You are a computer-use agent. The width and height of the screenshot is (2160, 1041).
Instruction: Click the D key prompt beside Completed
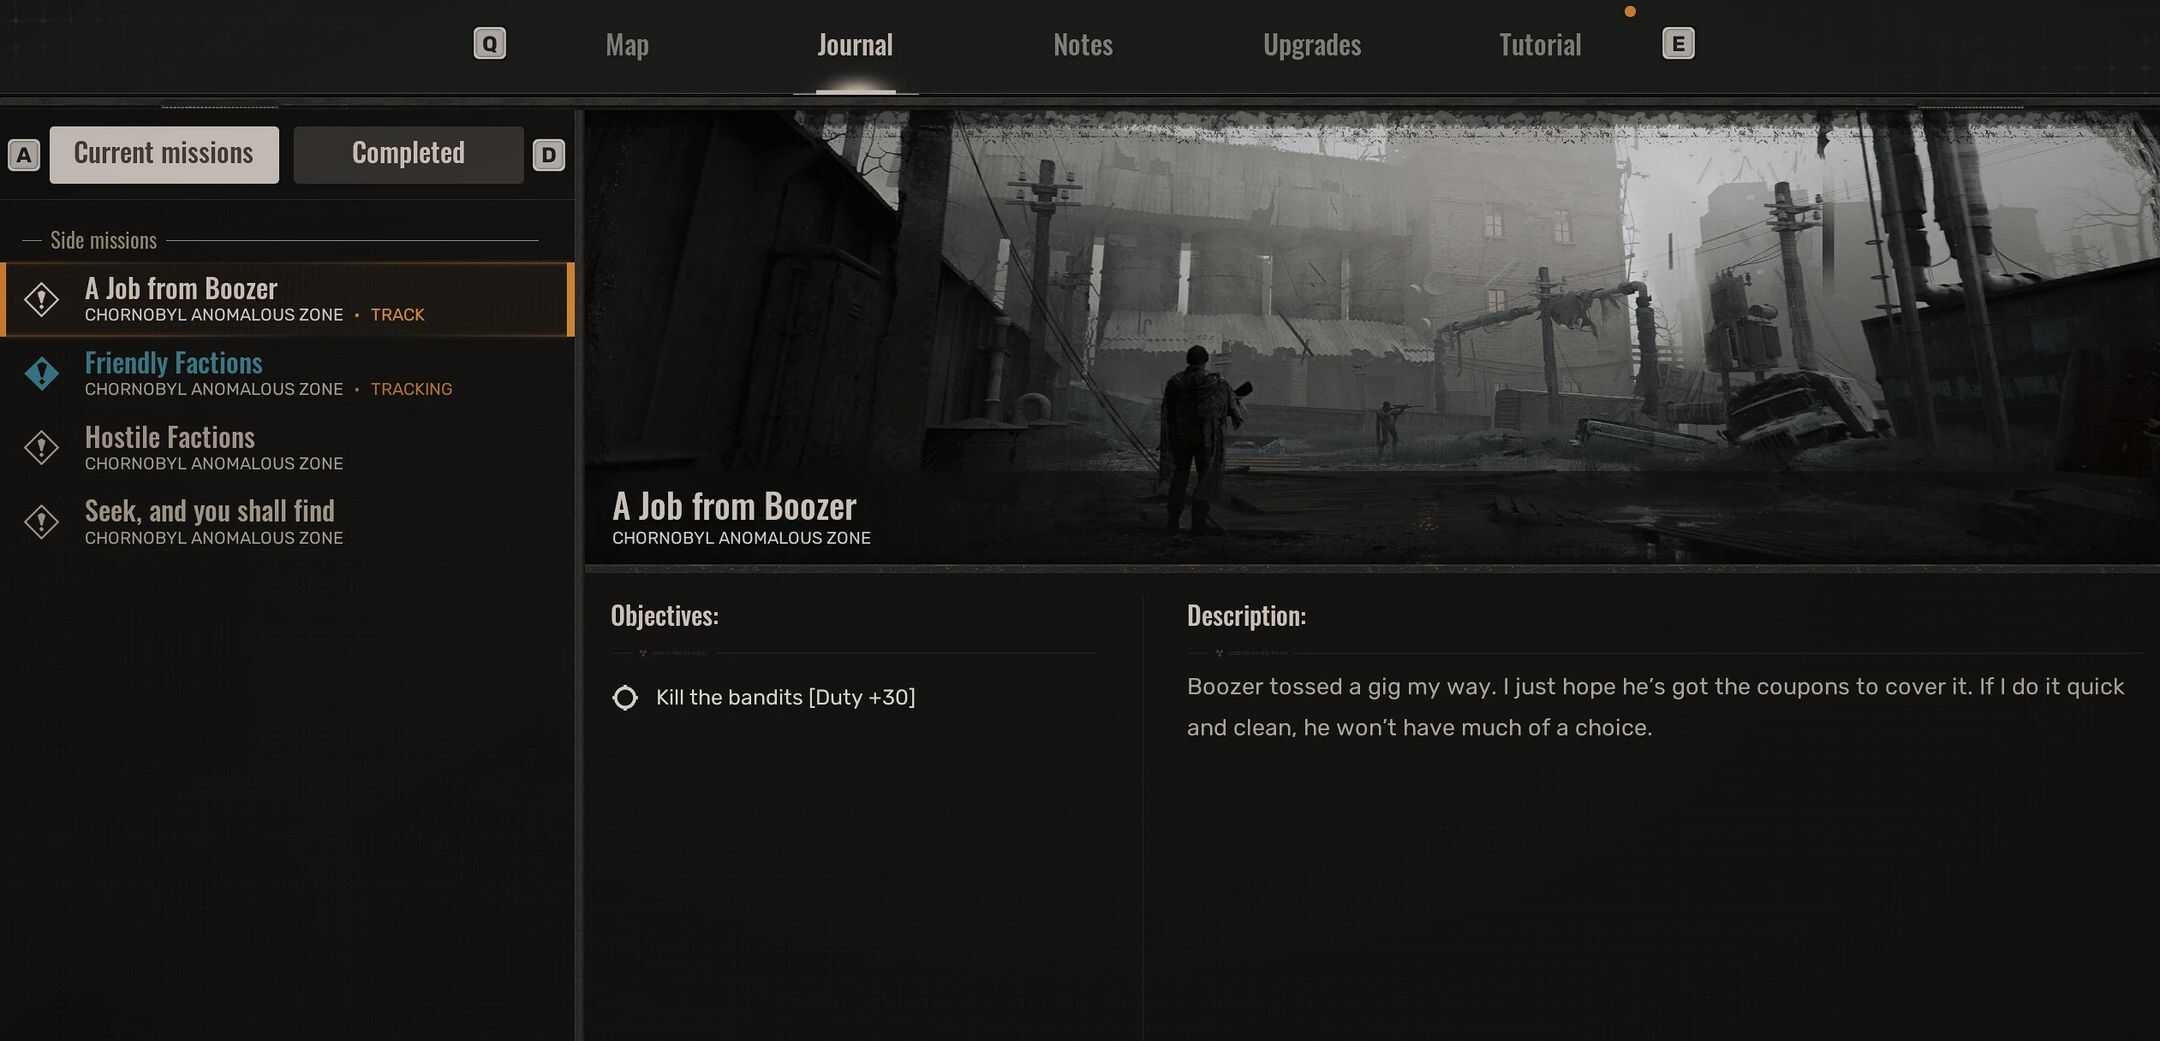[x=548, y=155]
